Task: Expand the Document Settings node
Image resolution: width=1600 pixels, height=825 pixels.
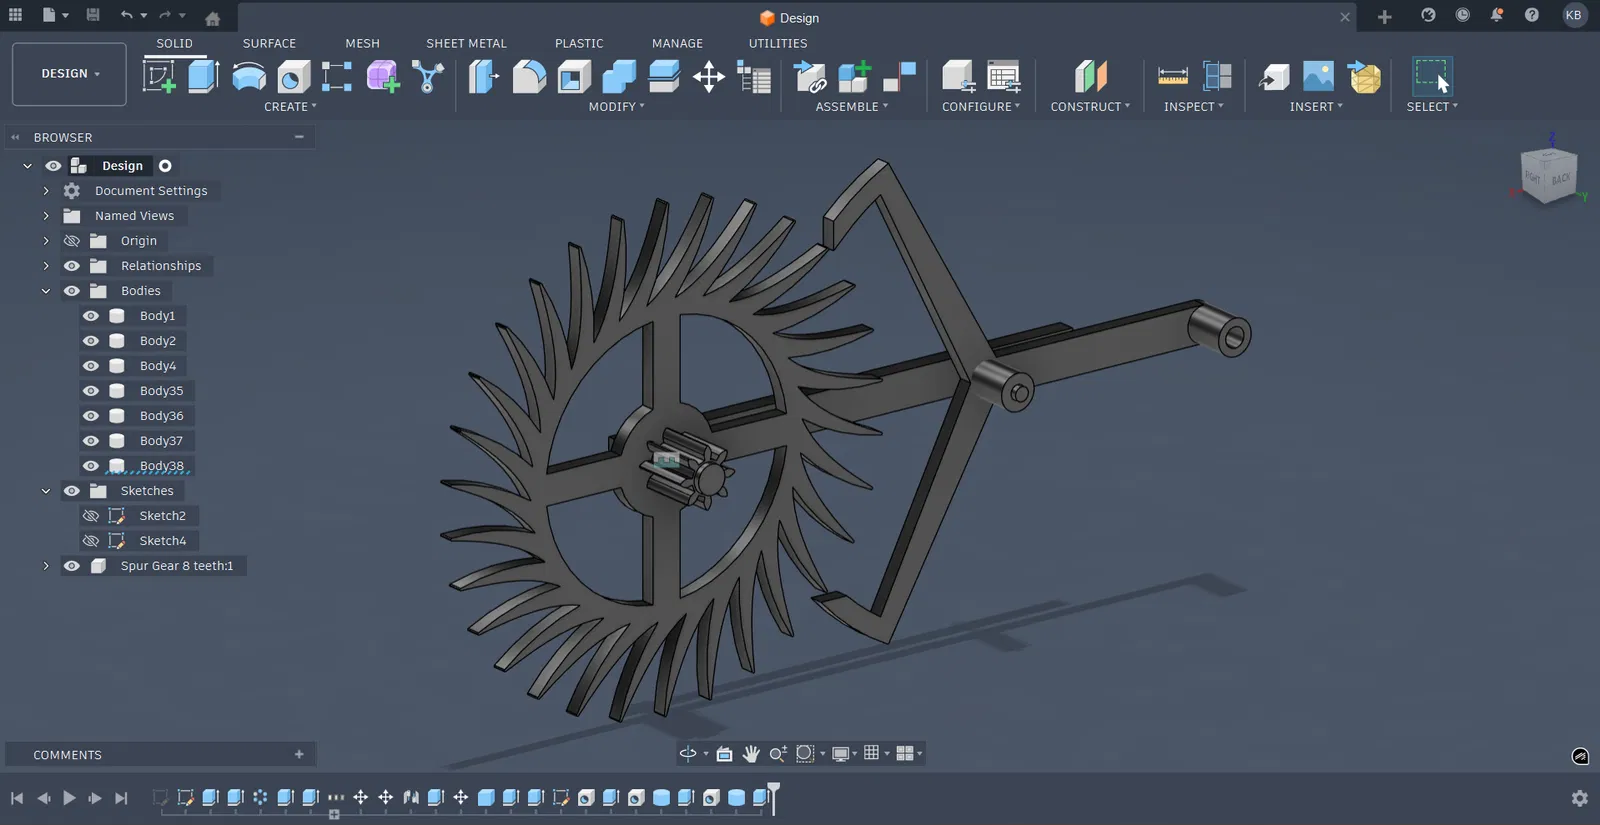Action: [x=46, y=191]
